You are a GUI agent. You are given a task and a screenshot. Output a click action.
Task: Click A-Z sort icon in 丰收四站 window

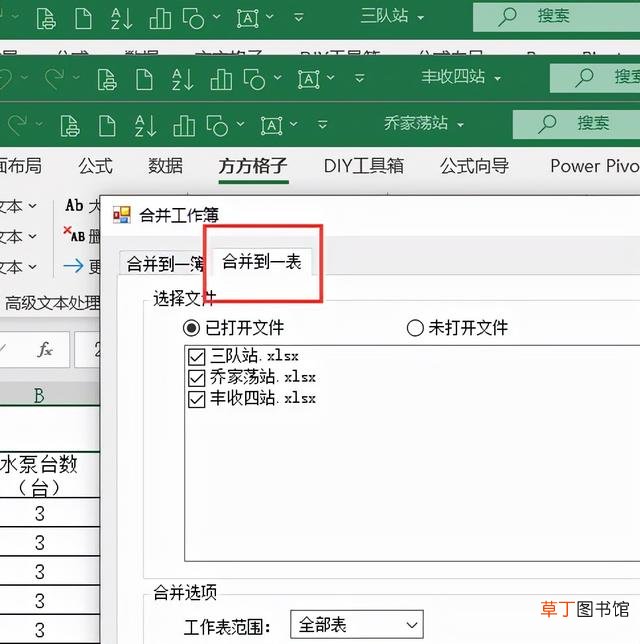pos(182,79)
